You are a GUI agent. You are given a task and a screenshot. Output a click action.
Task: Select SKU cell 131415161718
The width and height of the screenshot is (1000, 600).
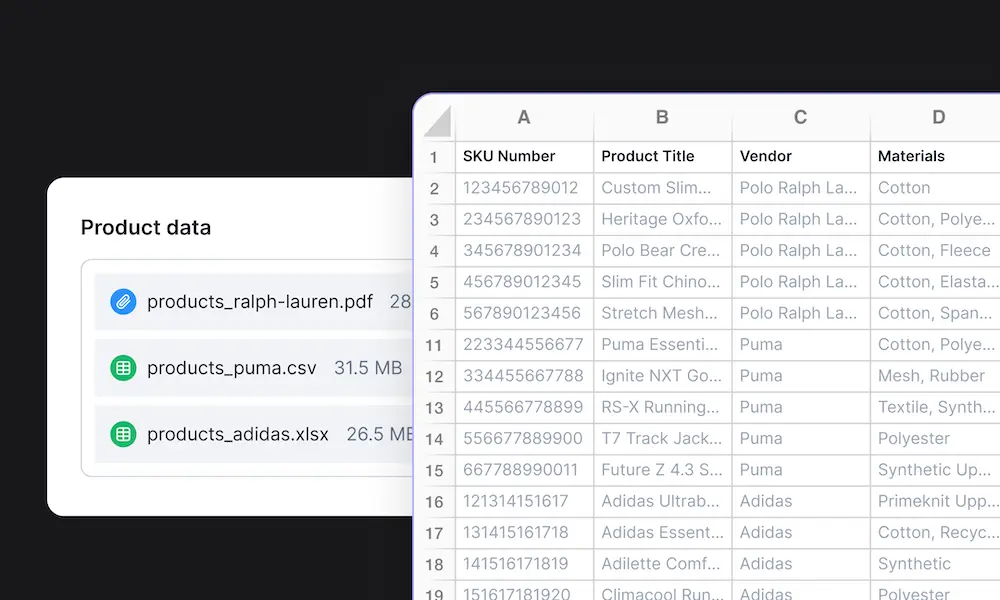coord(524,533)
